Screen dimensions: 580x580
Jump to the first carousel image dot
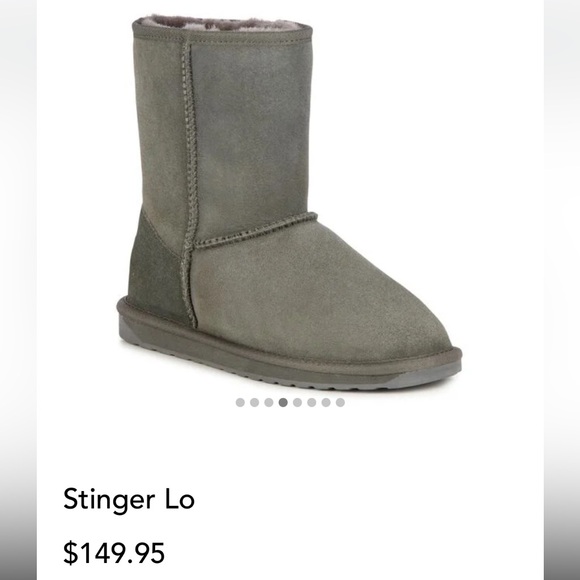coord(240,402)
